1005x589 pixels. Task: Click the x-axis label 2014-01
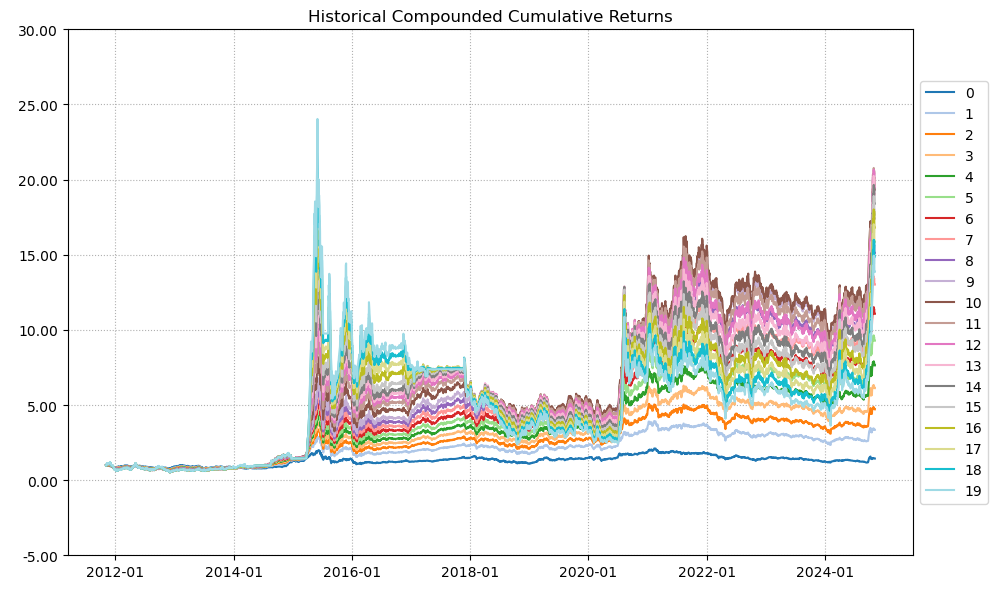[x=234, y=572]
